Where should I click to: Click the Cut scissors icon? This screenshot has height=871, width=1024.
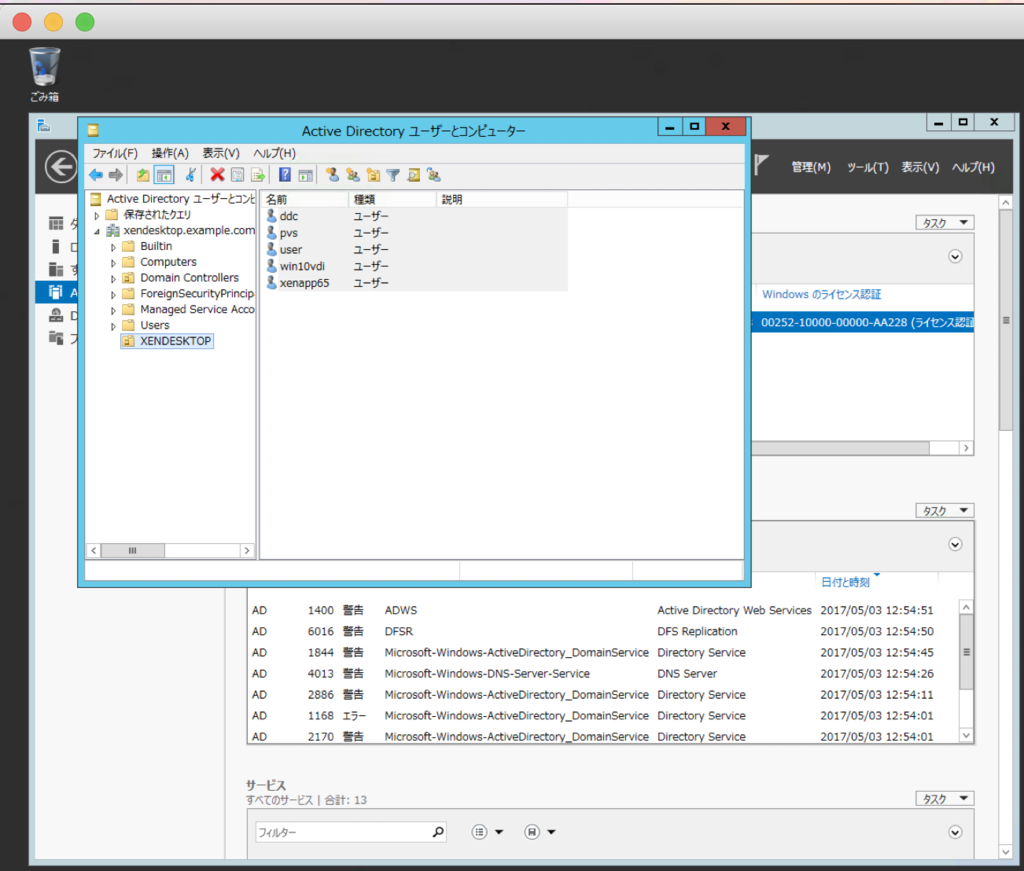(x=191, y=175)
